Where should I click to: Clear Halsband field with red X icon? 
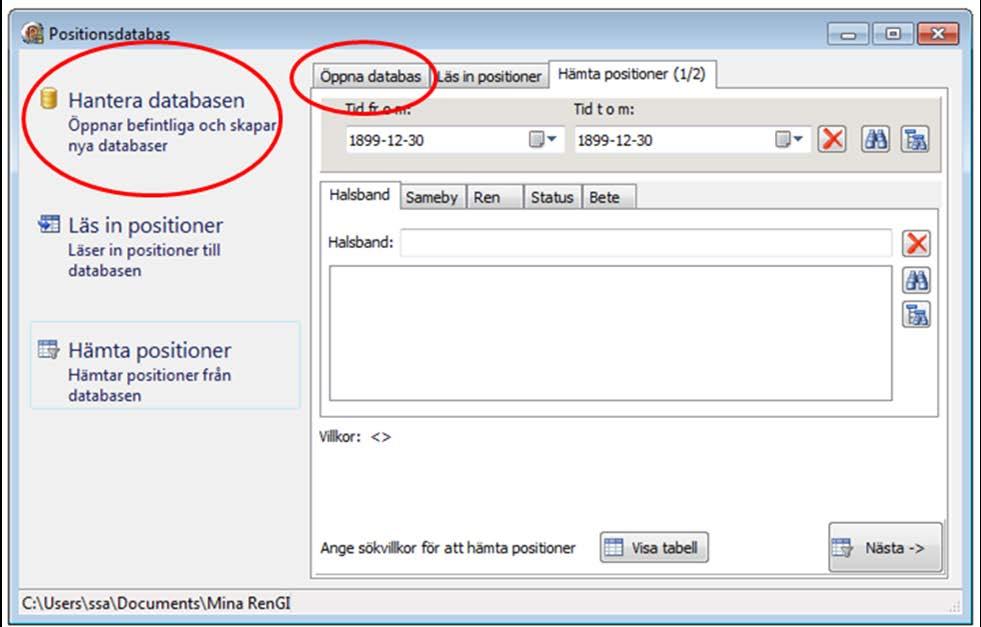(917, 243)
